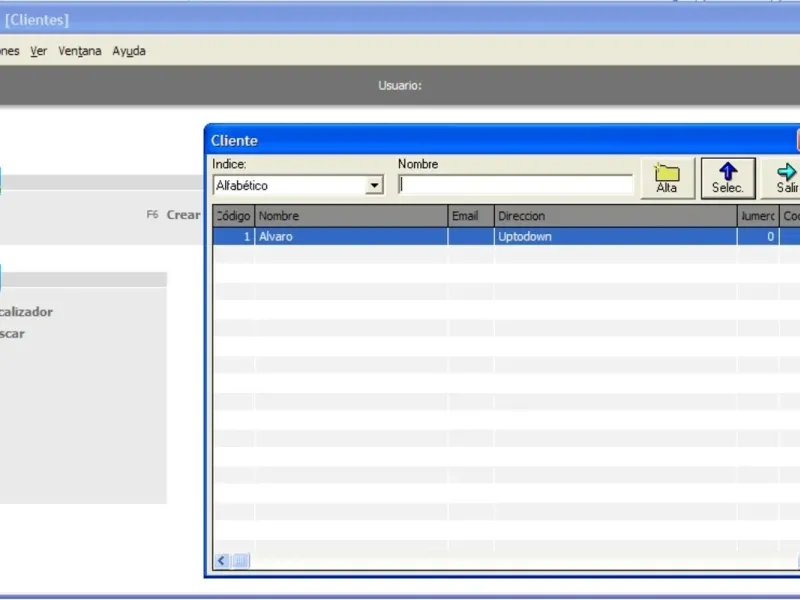Viewport: 800px width, 600px height.
Task: Click the Usuario label in gray bar
Action: [x=400, y=85]
